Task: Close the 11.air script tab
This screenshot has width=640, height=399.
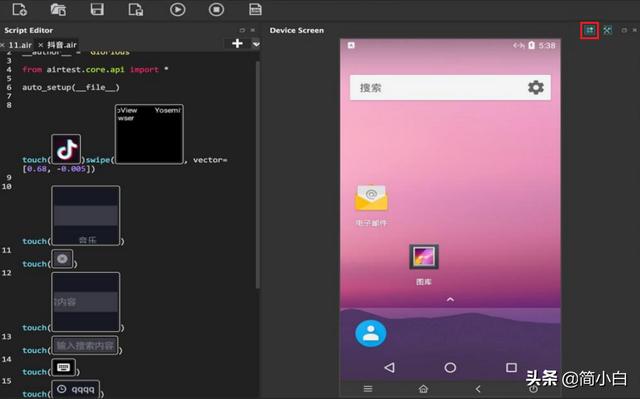Action: [2, 45]
